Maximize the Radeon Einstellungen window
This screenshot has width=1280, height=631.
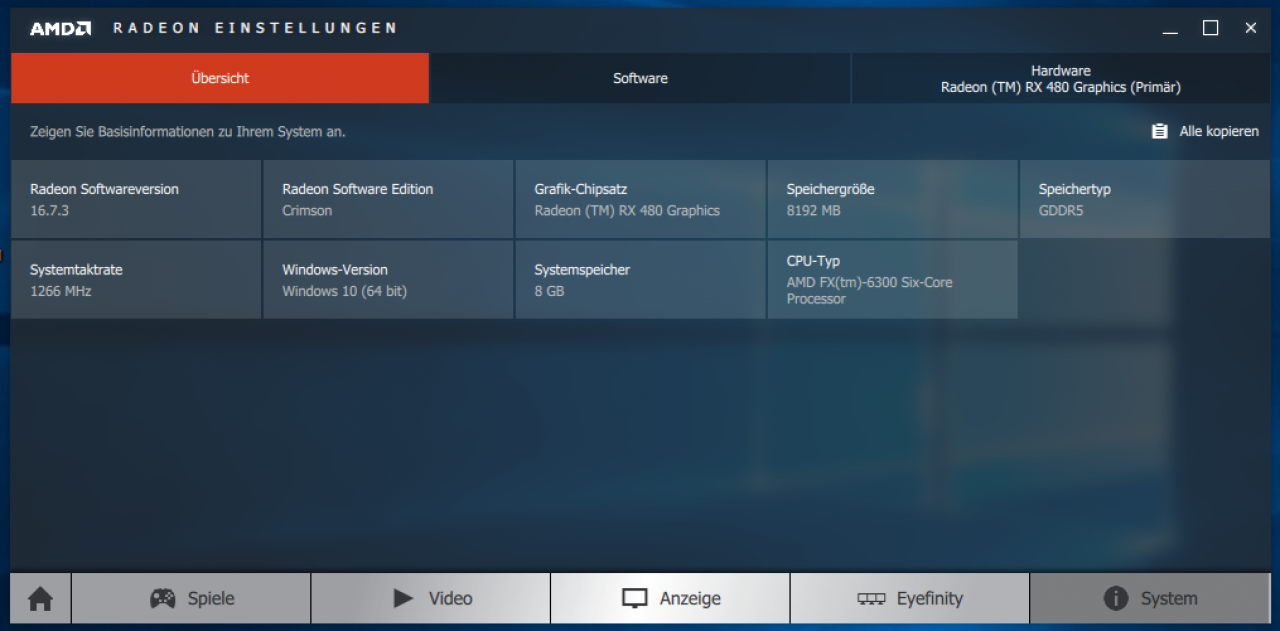pyautogui.click(x=1210, y=28)
